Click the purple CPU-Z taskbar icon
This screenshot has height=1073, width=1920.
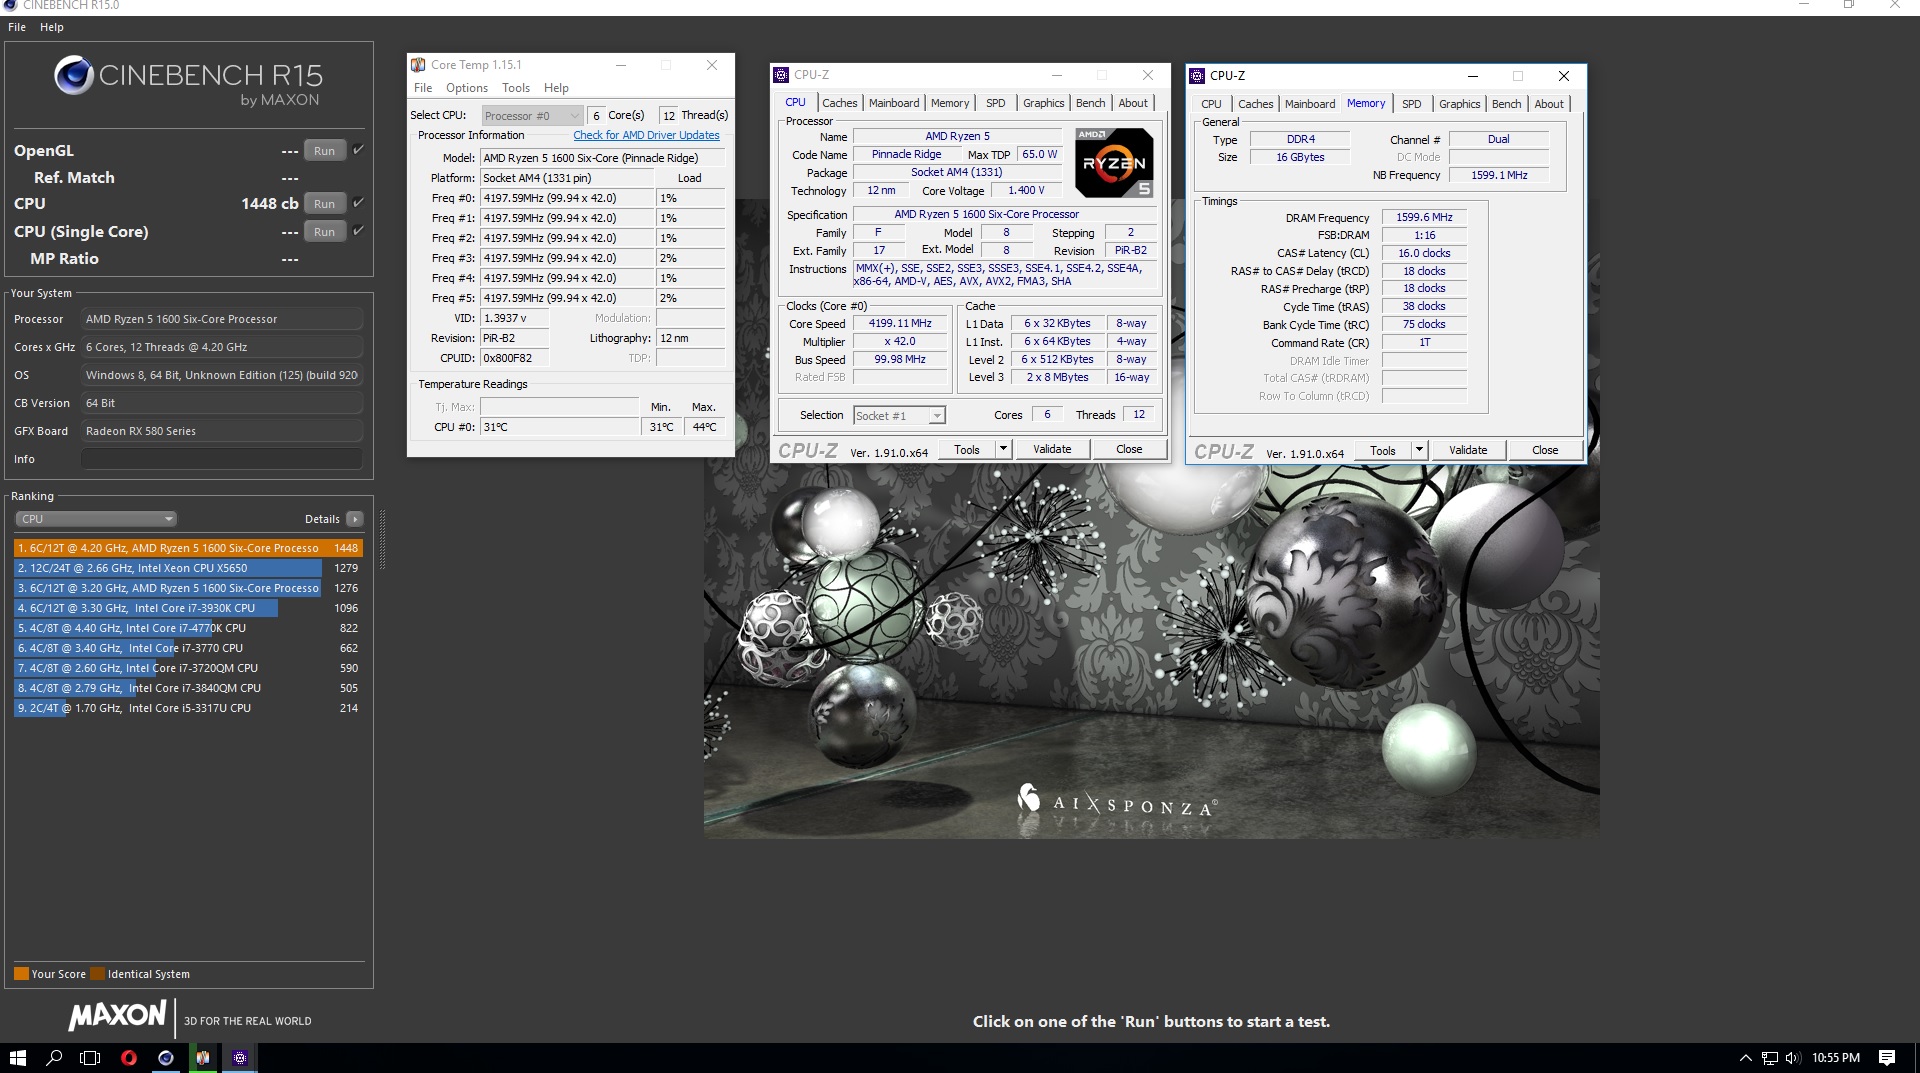(x=240, y=1058)
